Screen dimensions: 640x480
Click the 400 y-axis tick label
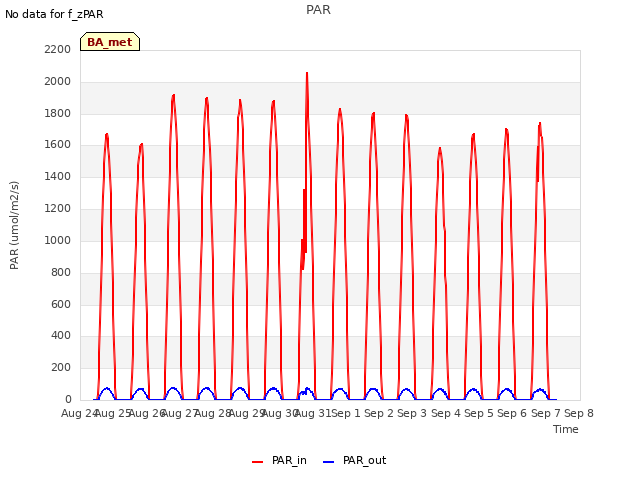pos(61,336)
